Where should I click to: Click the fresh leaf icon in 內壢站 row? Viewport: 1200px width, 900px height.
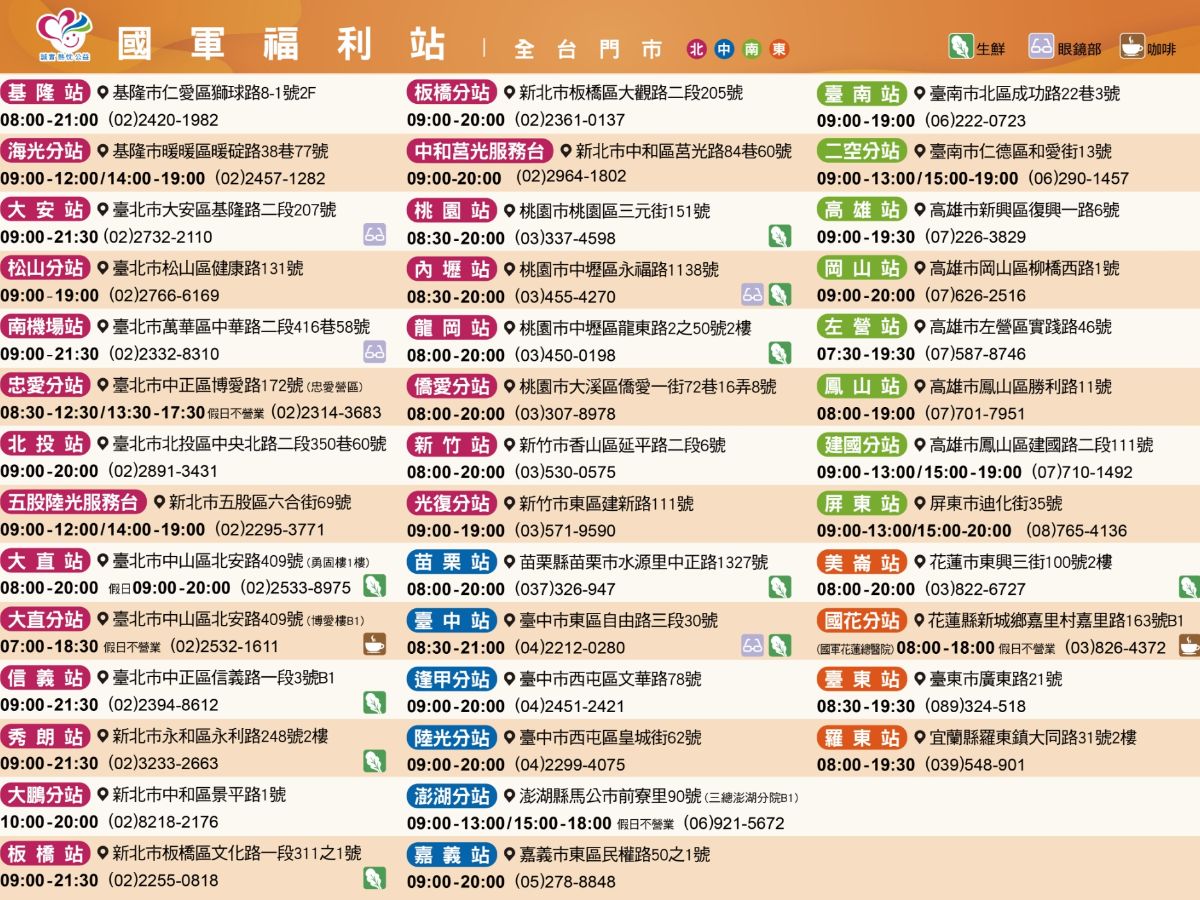click(780, 294)
